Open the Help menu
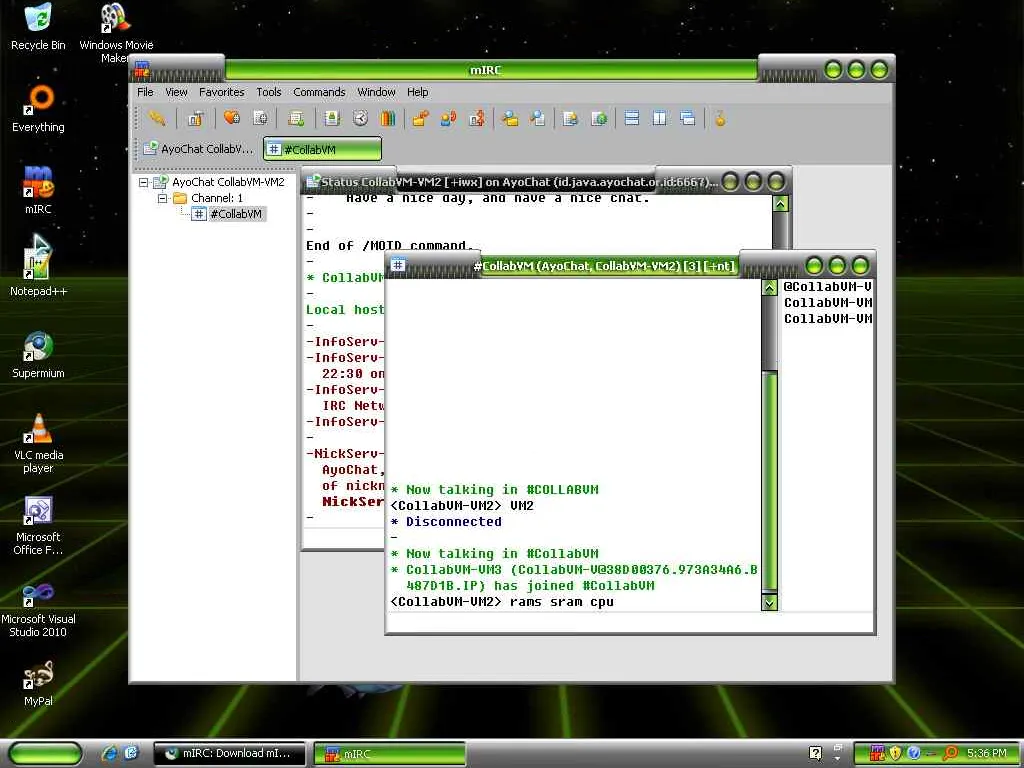This screenshot has width=1024, height=768. [417, 92]
